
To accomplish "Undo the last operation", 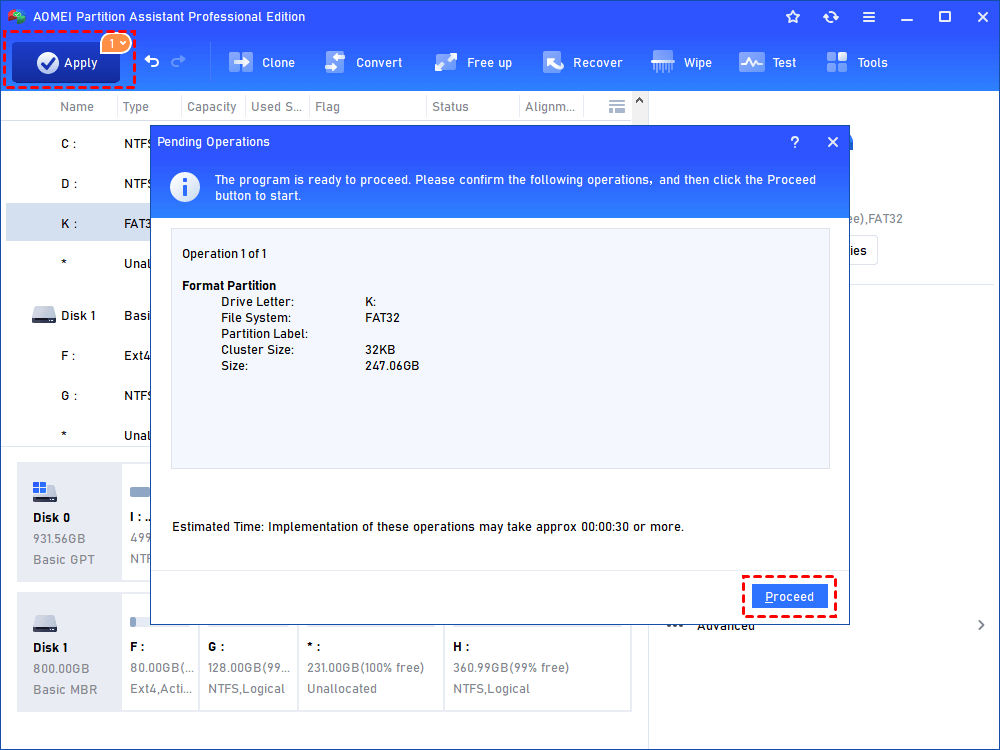I will [152, 61].
